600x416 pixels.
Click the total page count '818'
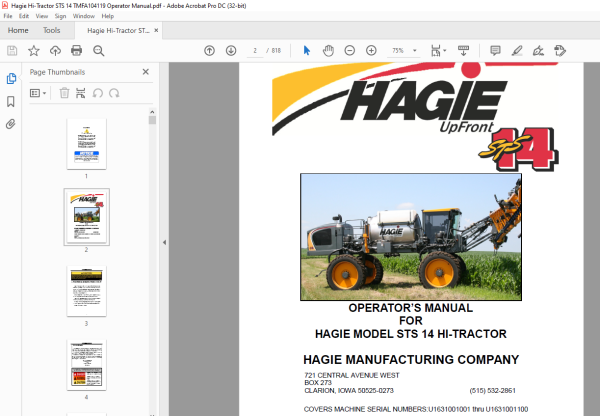(276, 51)
